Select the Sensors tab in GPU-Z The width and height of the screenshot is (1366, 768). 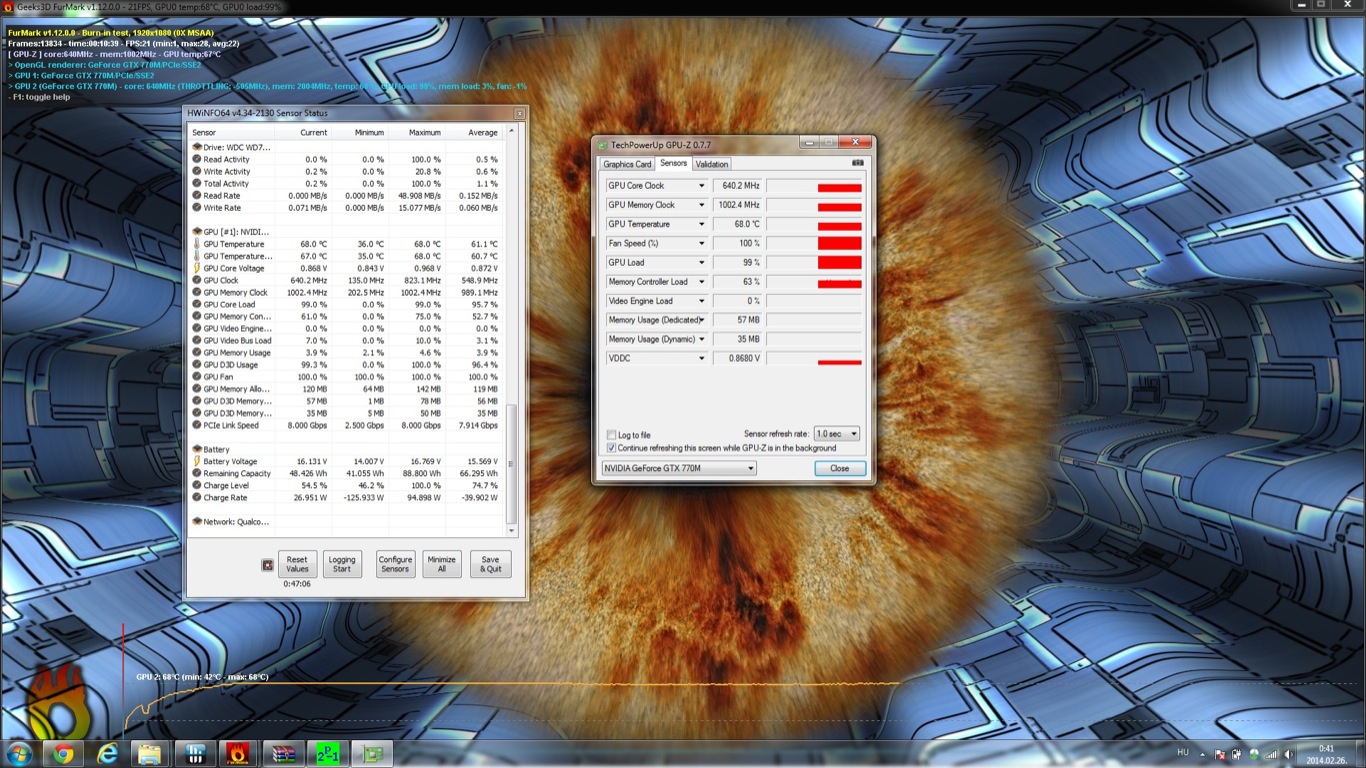(x=673, y=163)
